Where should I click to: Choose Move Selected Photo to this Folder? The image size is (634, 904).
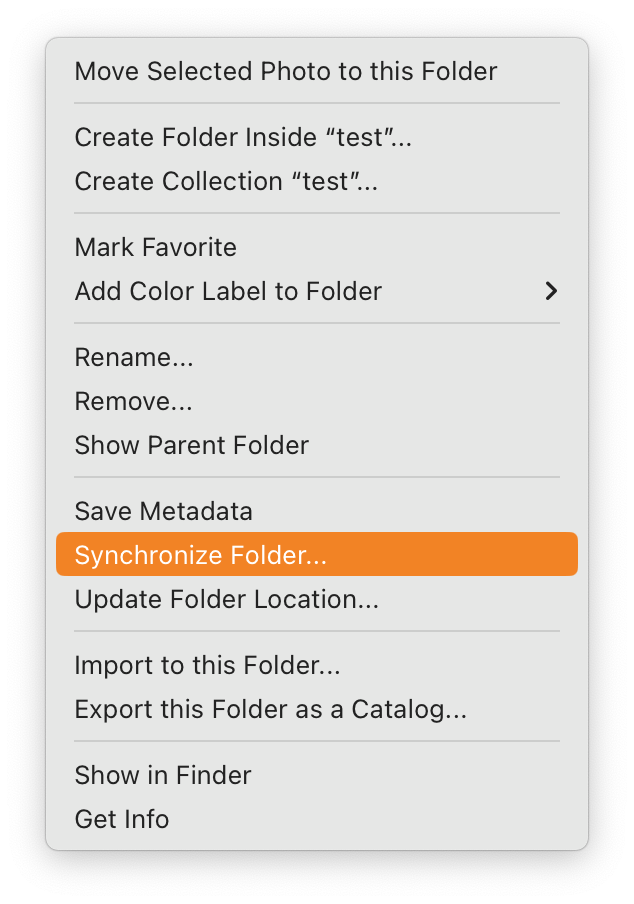click(285, 72)
